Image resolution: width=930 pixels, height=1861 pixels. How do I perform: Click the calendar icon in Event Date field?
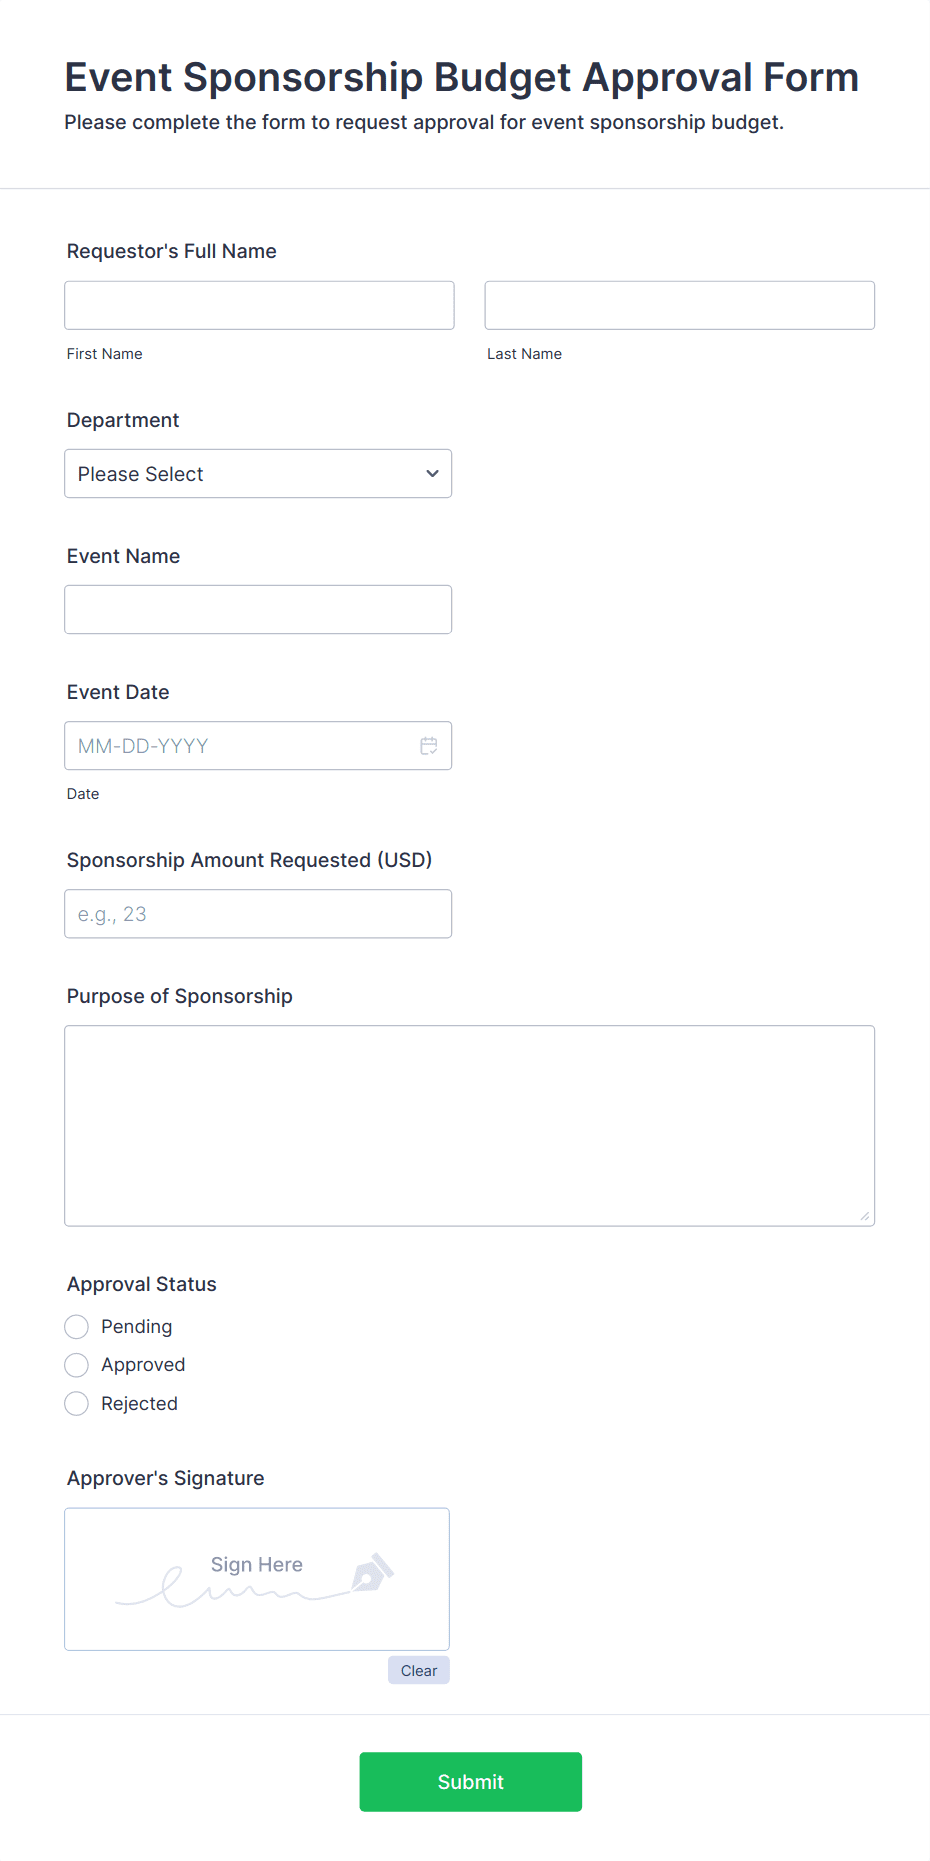429,745
